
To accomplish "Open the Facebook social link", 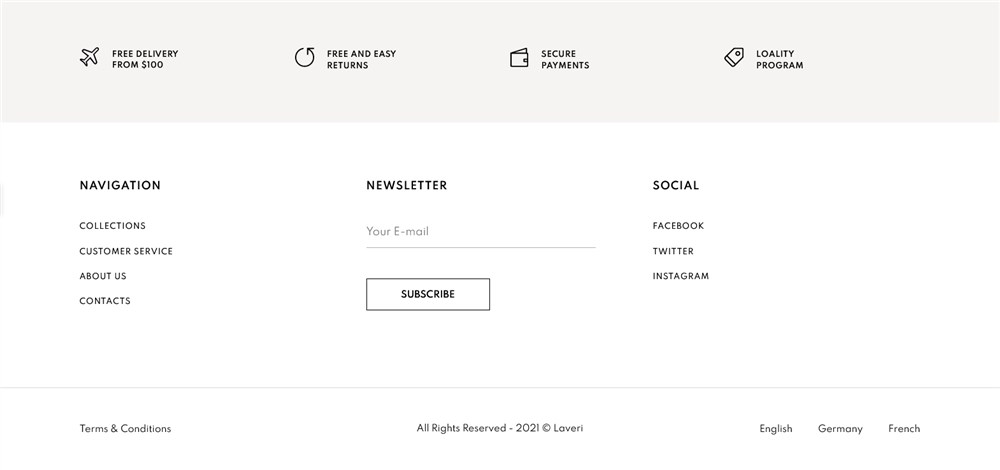I will click(x=678, y=226).
